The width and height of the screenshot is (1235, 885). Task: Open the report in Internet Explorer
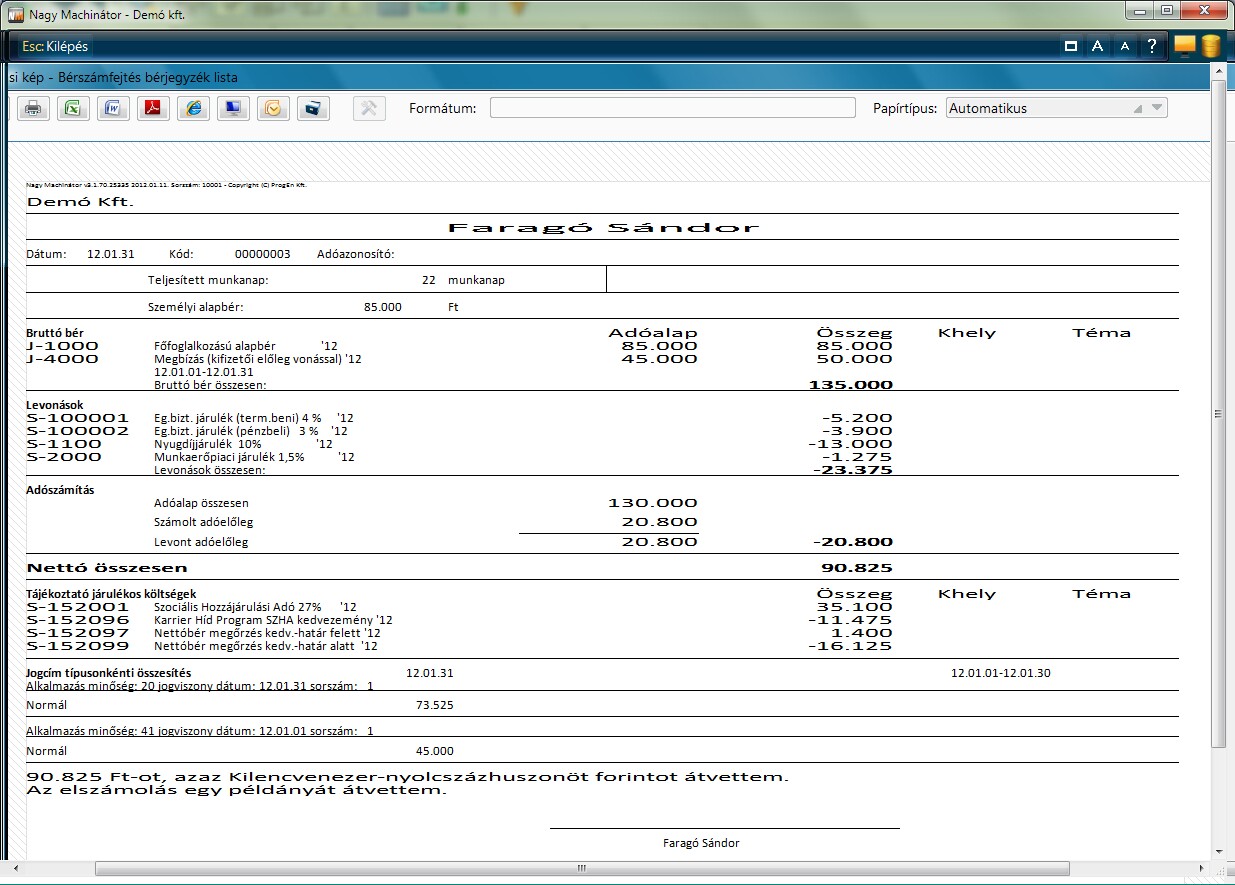pyautogui.click(x=193, y=109)
